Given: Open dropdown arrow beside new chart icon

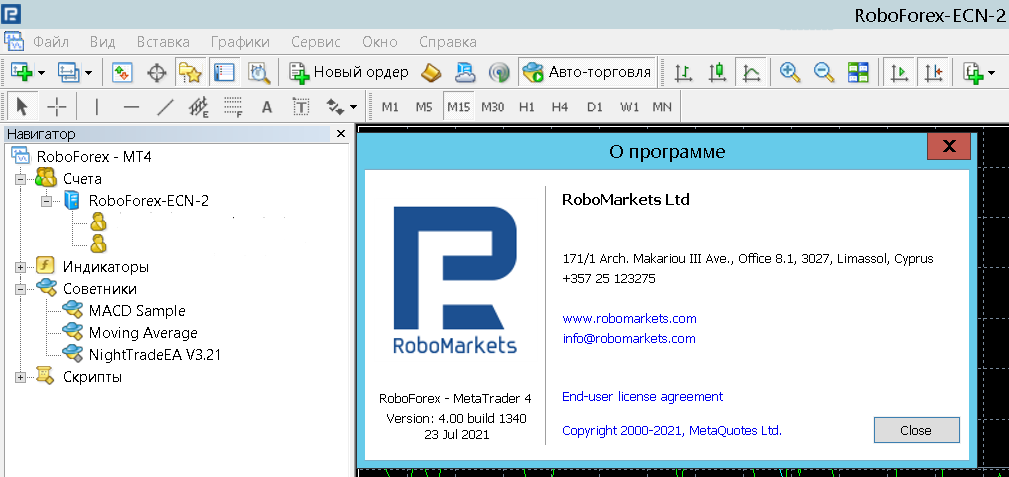Looking at the screenshot, I should pyautogui.click(x=41, y=73).
